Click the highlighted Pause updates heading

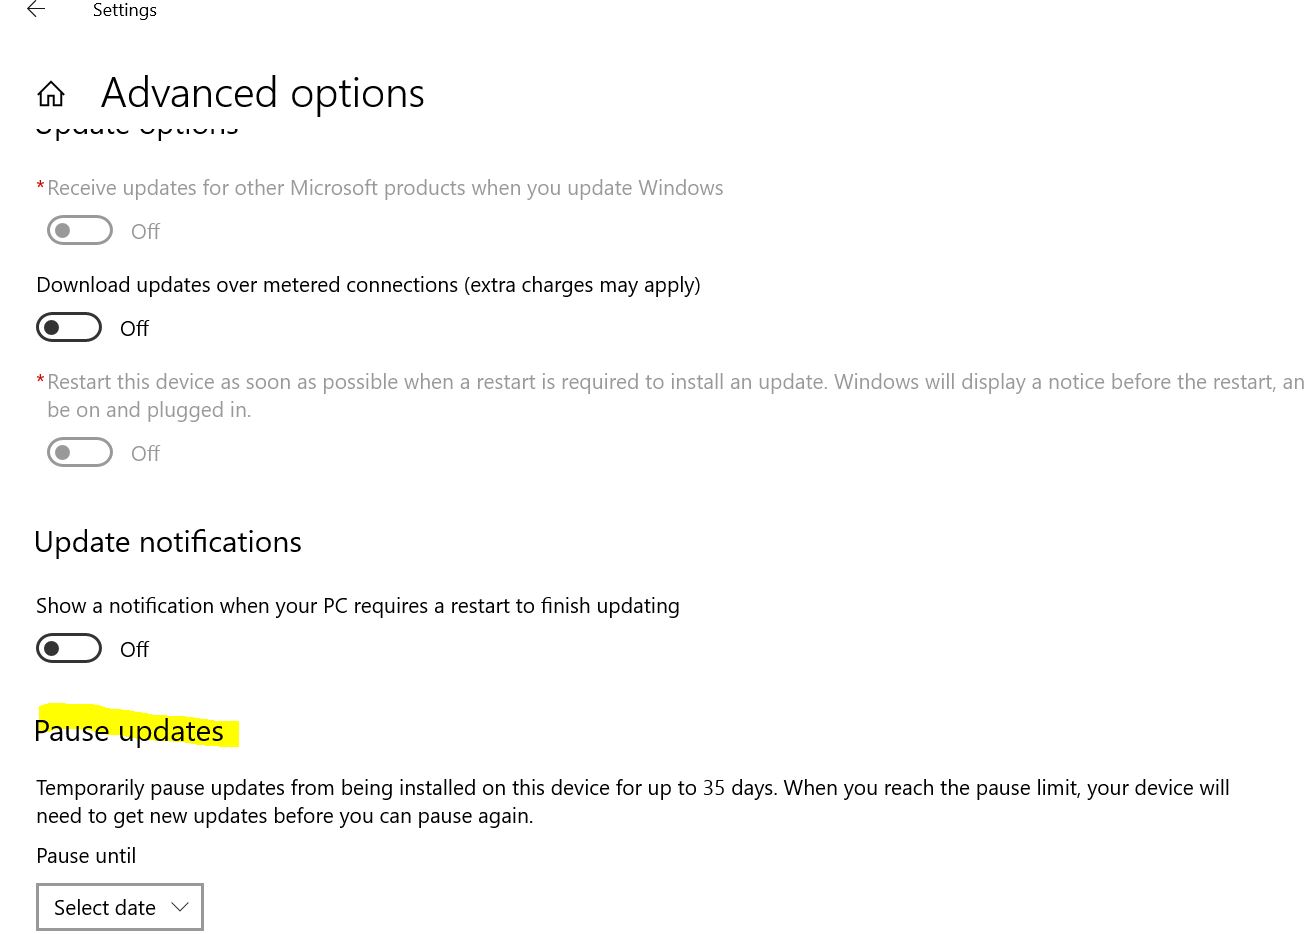(129, 730)
